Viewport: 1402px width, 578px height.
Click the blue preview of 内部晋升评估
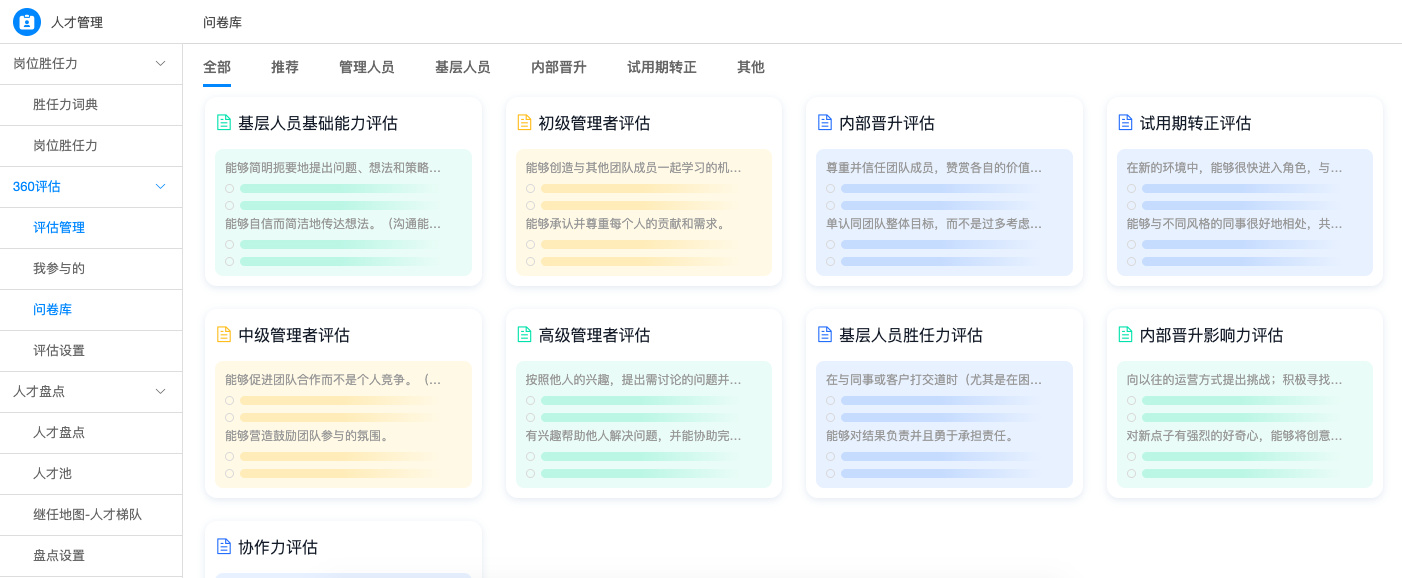click(x=944, y=213)
